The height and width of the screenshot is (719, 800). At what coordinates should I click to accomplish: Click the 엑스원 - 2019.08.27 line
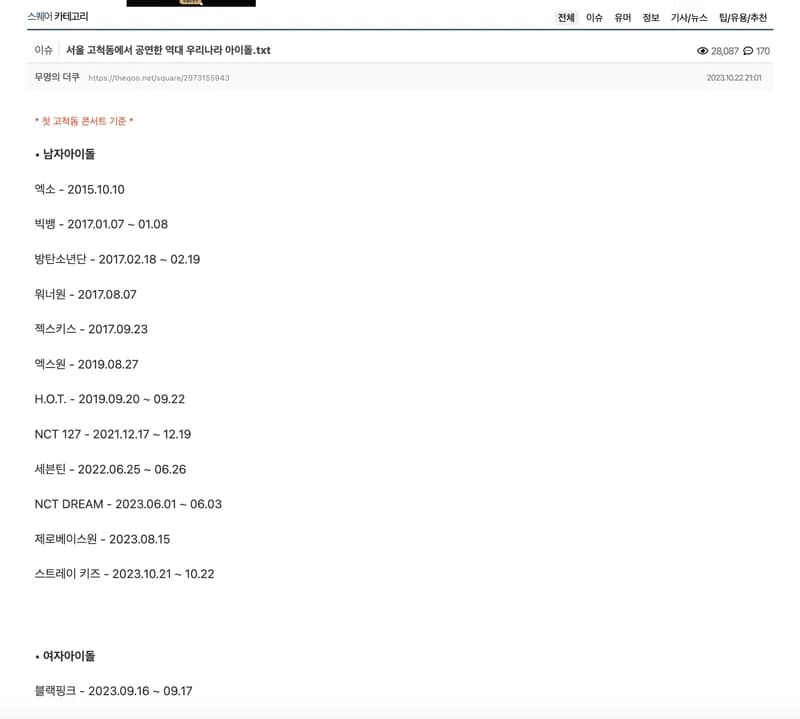click(86, 364)
